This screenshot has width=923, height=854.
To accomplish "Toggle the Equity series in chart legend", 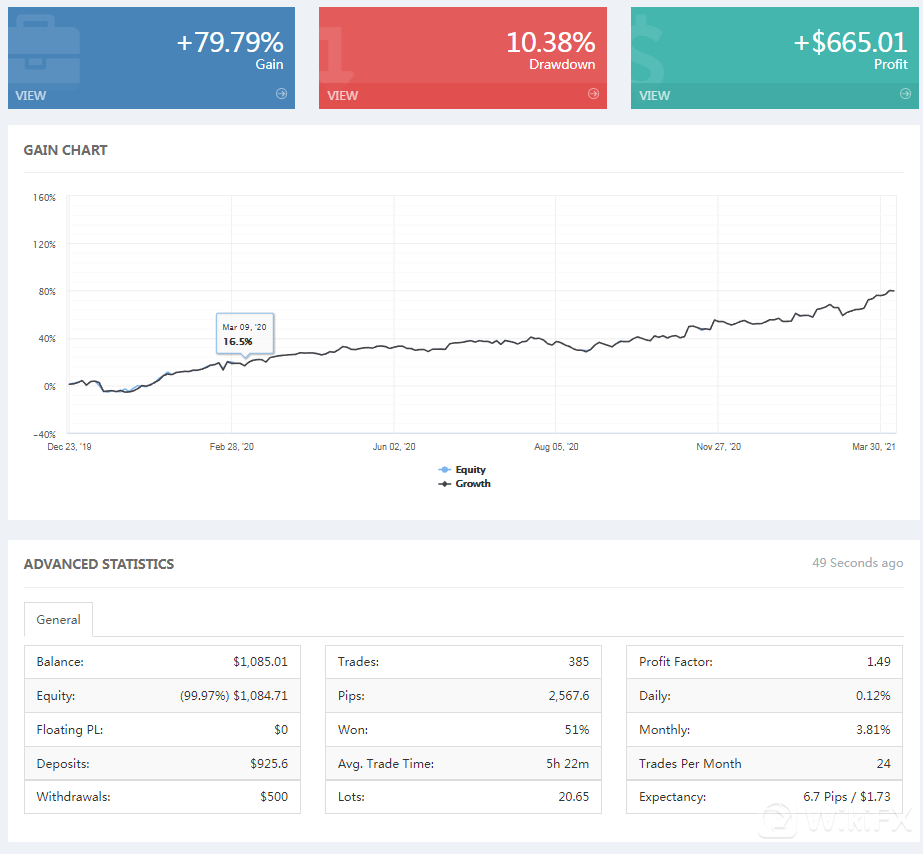I will click(x=470, y=469).
